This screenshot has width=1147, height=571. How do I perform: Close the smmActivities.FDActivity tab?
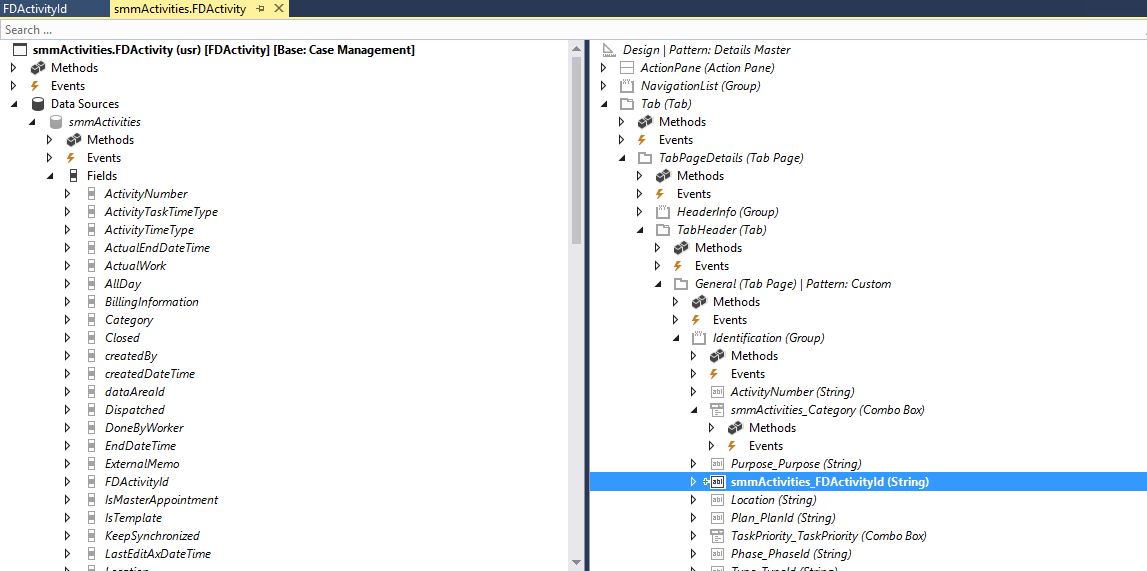277,9
